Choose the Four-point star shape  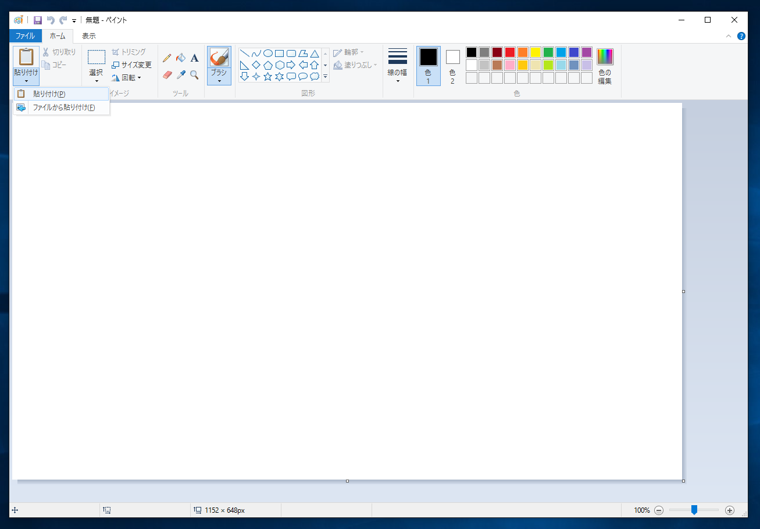tap(256, 77)
